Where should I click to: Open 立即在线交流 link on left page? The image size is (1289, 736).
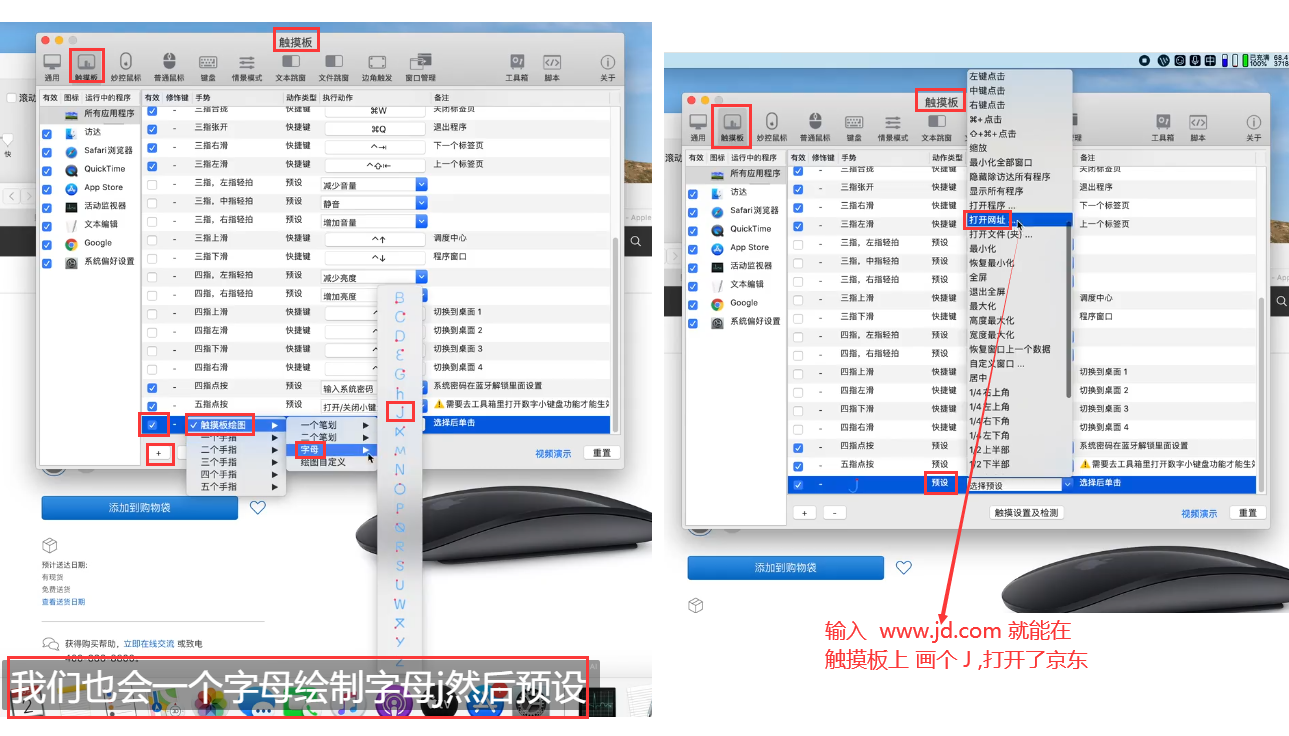tap(149, 643)
